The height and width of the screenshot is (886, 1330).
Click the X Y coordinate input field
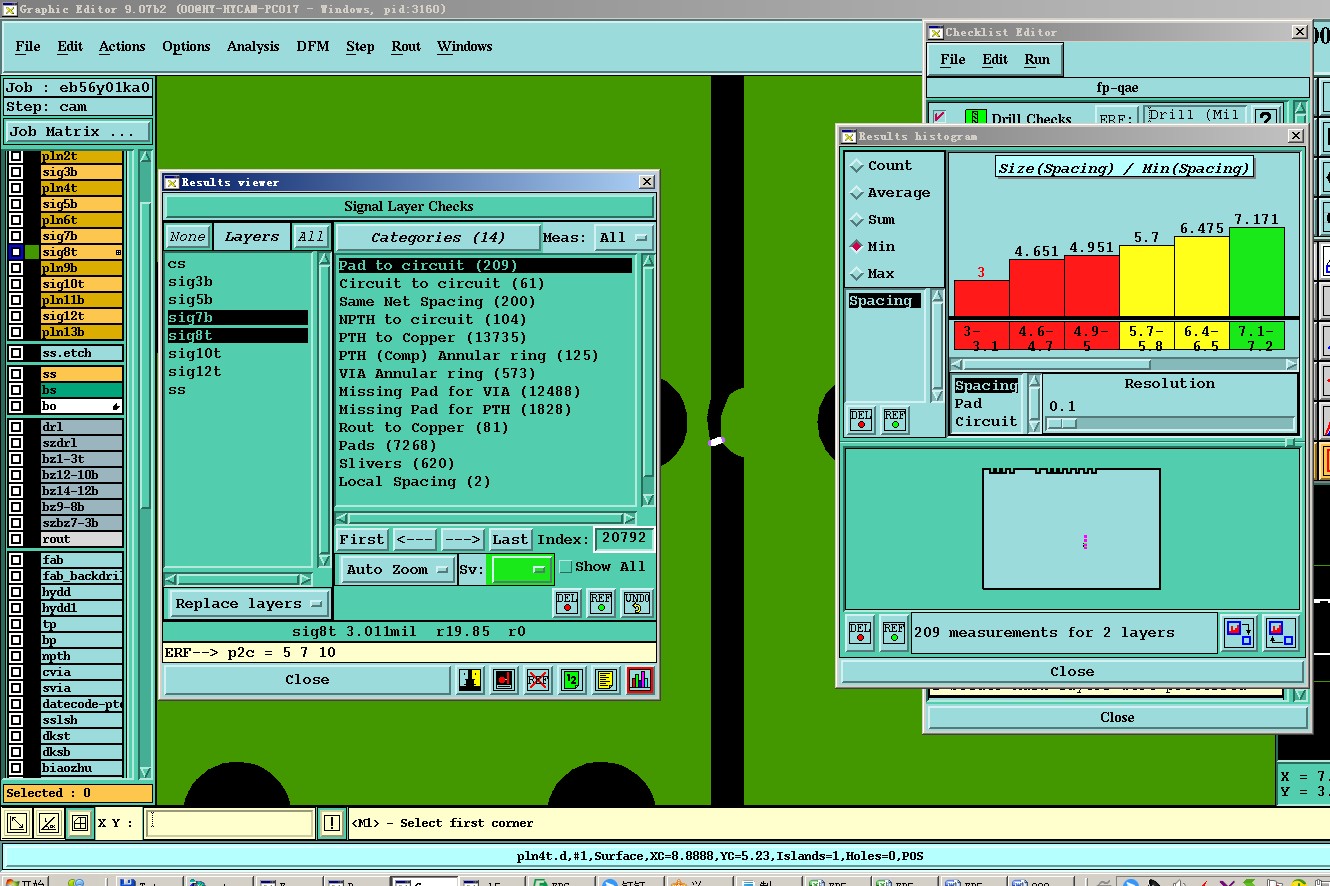point(230,824)
